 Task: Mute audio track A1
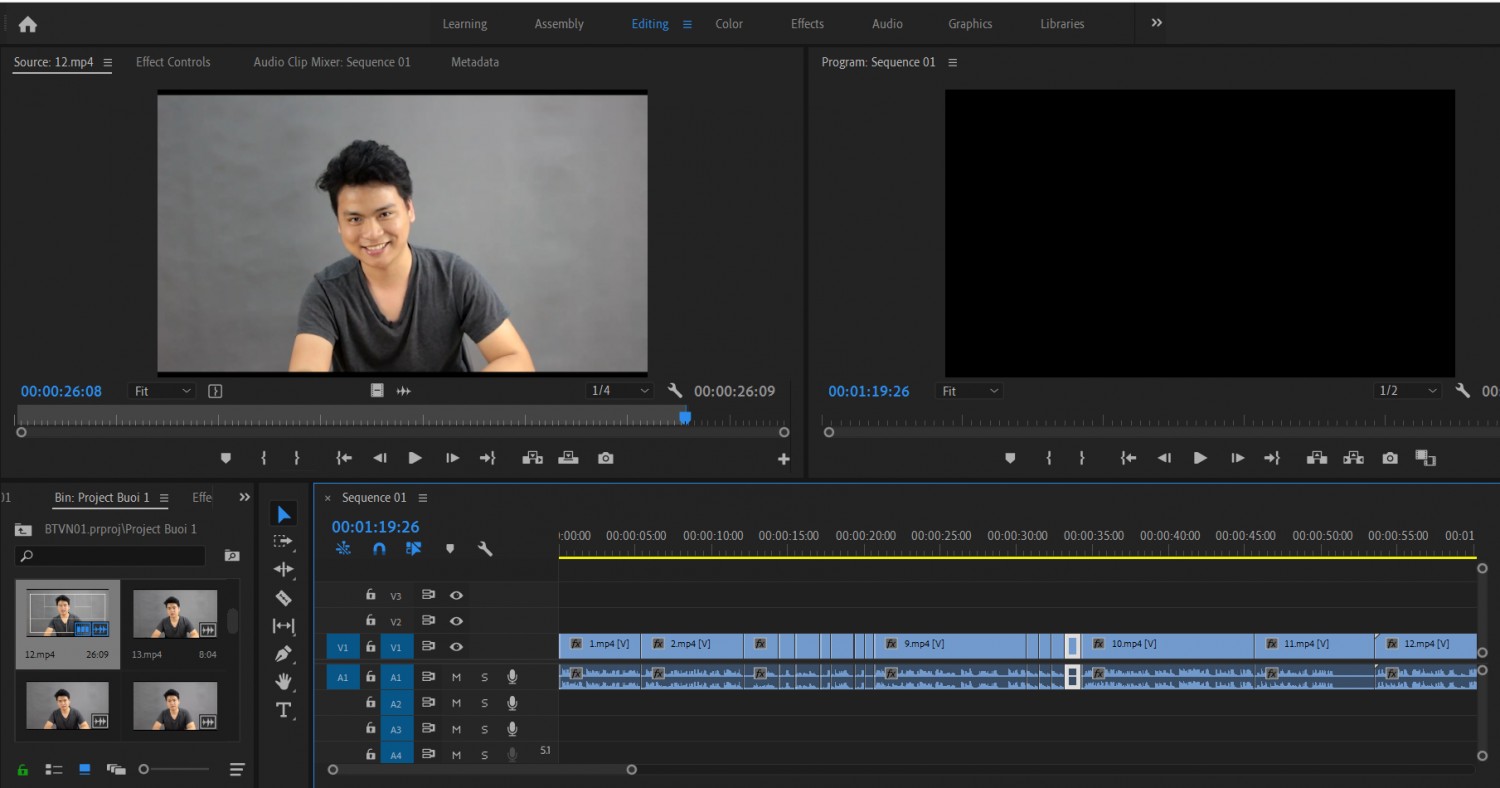(456, 677)
